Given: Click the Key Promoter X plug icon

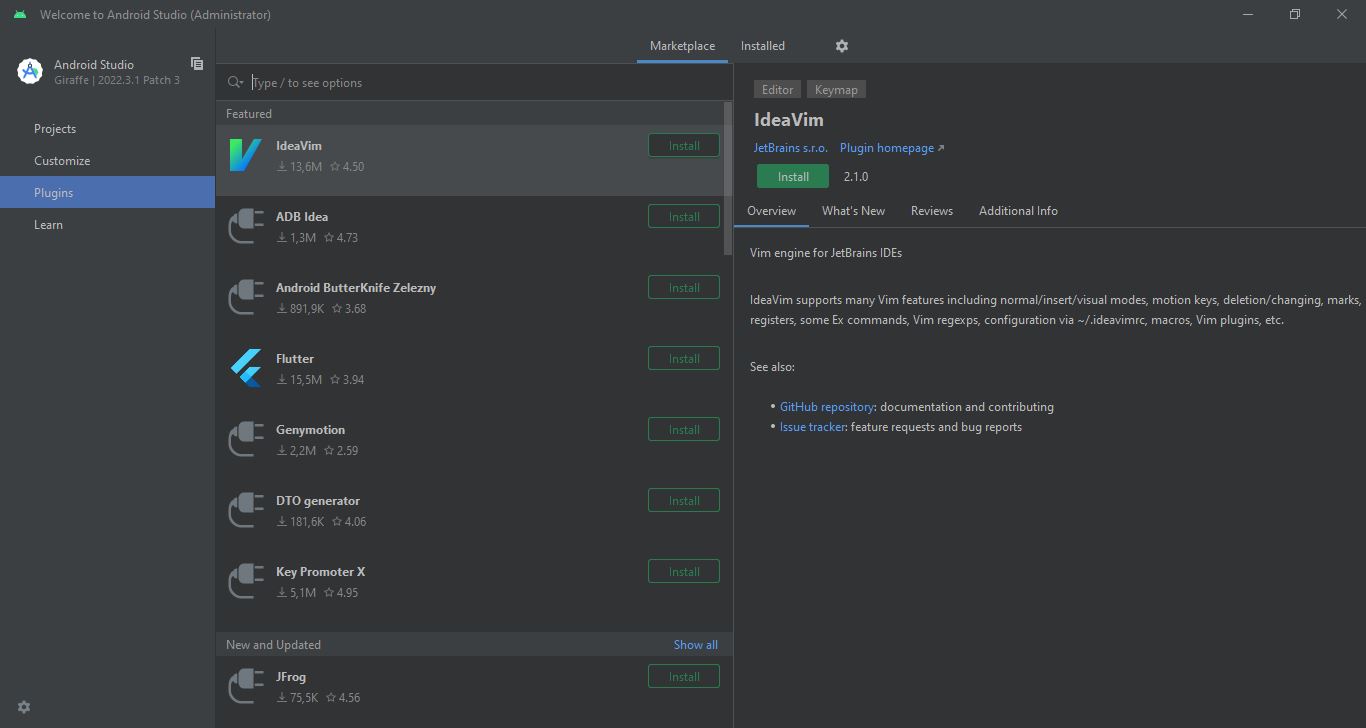Looking at the screenshot, I should pos(246,581).
